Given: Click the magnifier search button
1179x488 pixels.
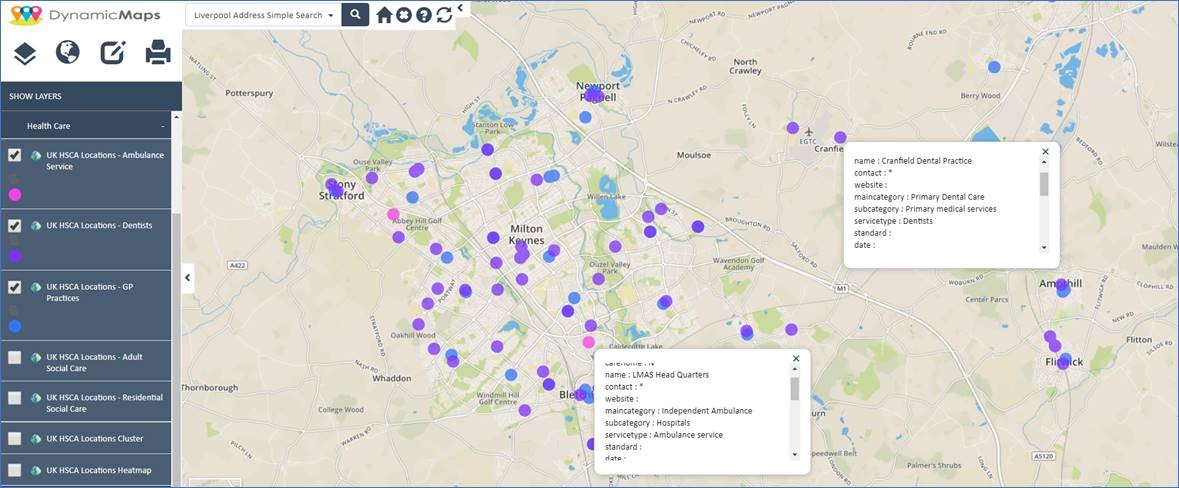Looking at the screenshot, I should (355, 14).
